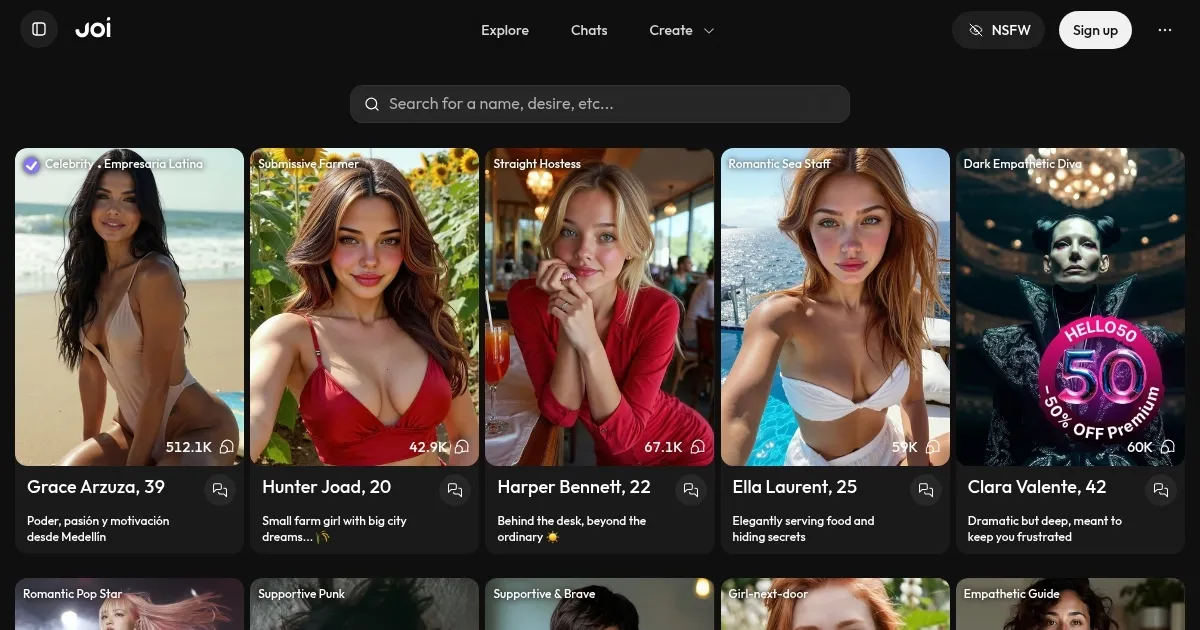Click the chat icon on Ella Laurent's card

coord(926,490)
